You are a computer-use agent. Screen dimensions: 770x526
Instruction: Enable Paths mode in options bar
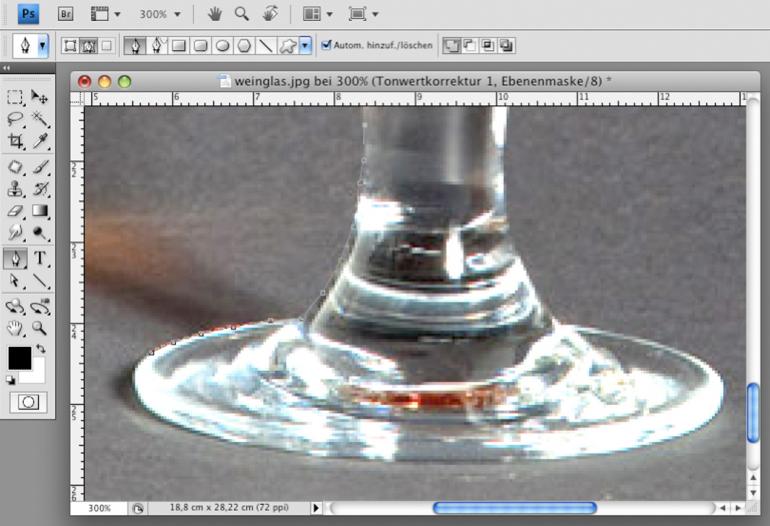88,46
